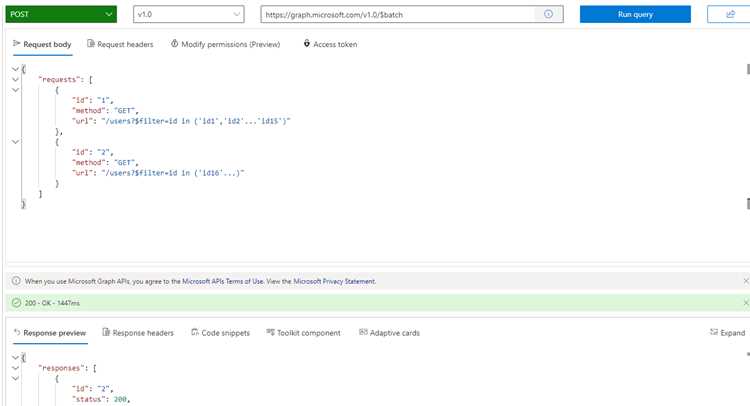This screenshot has height=406, width=750.
Task: Collapse the response root brace
Action: tap(15, 358)
